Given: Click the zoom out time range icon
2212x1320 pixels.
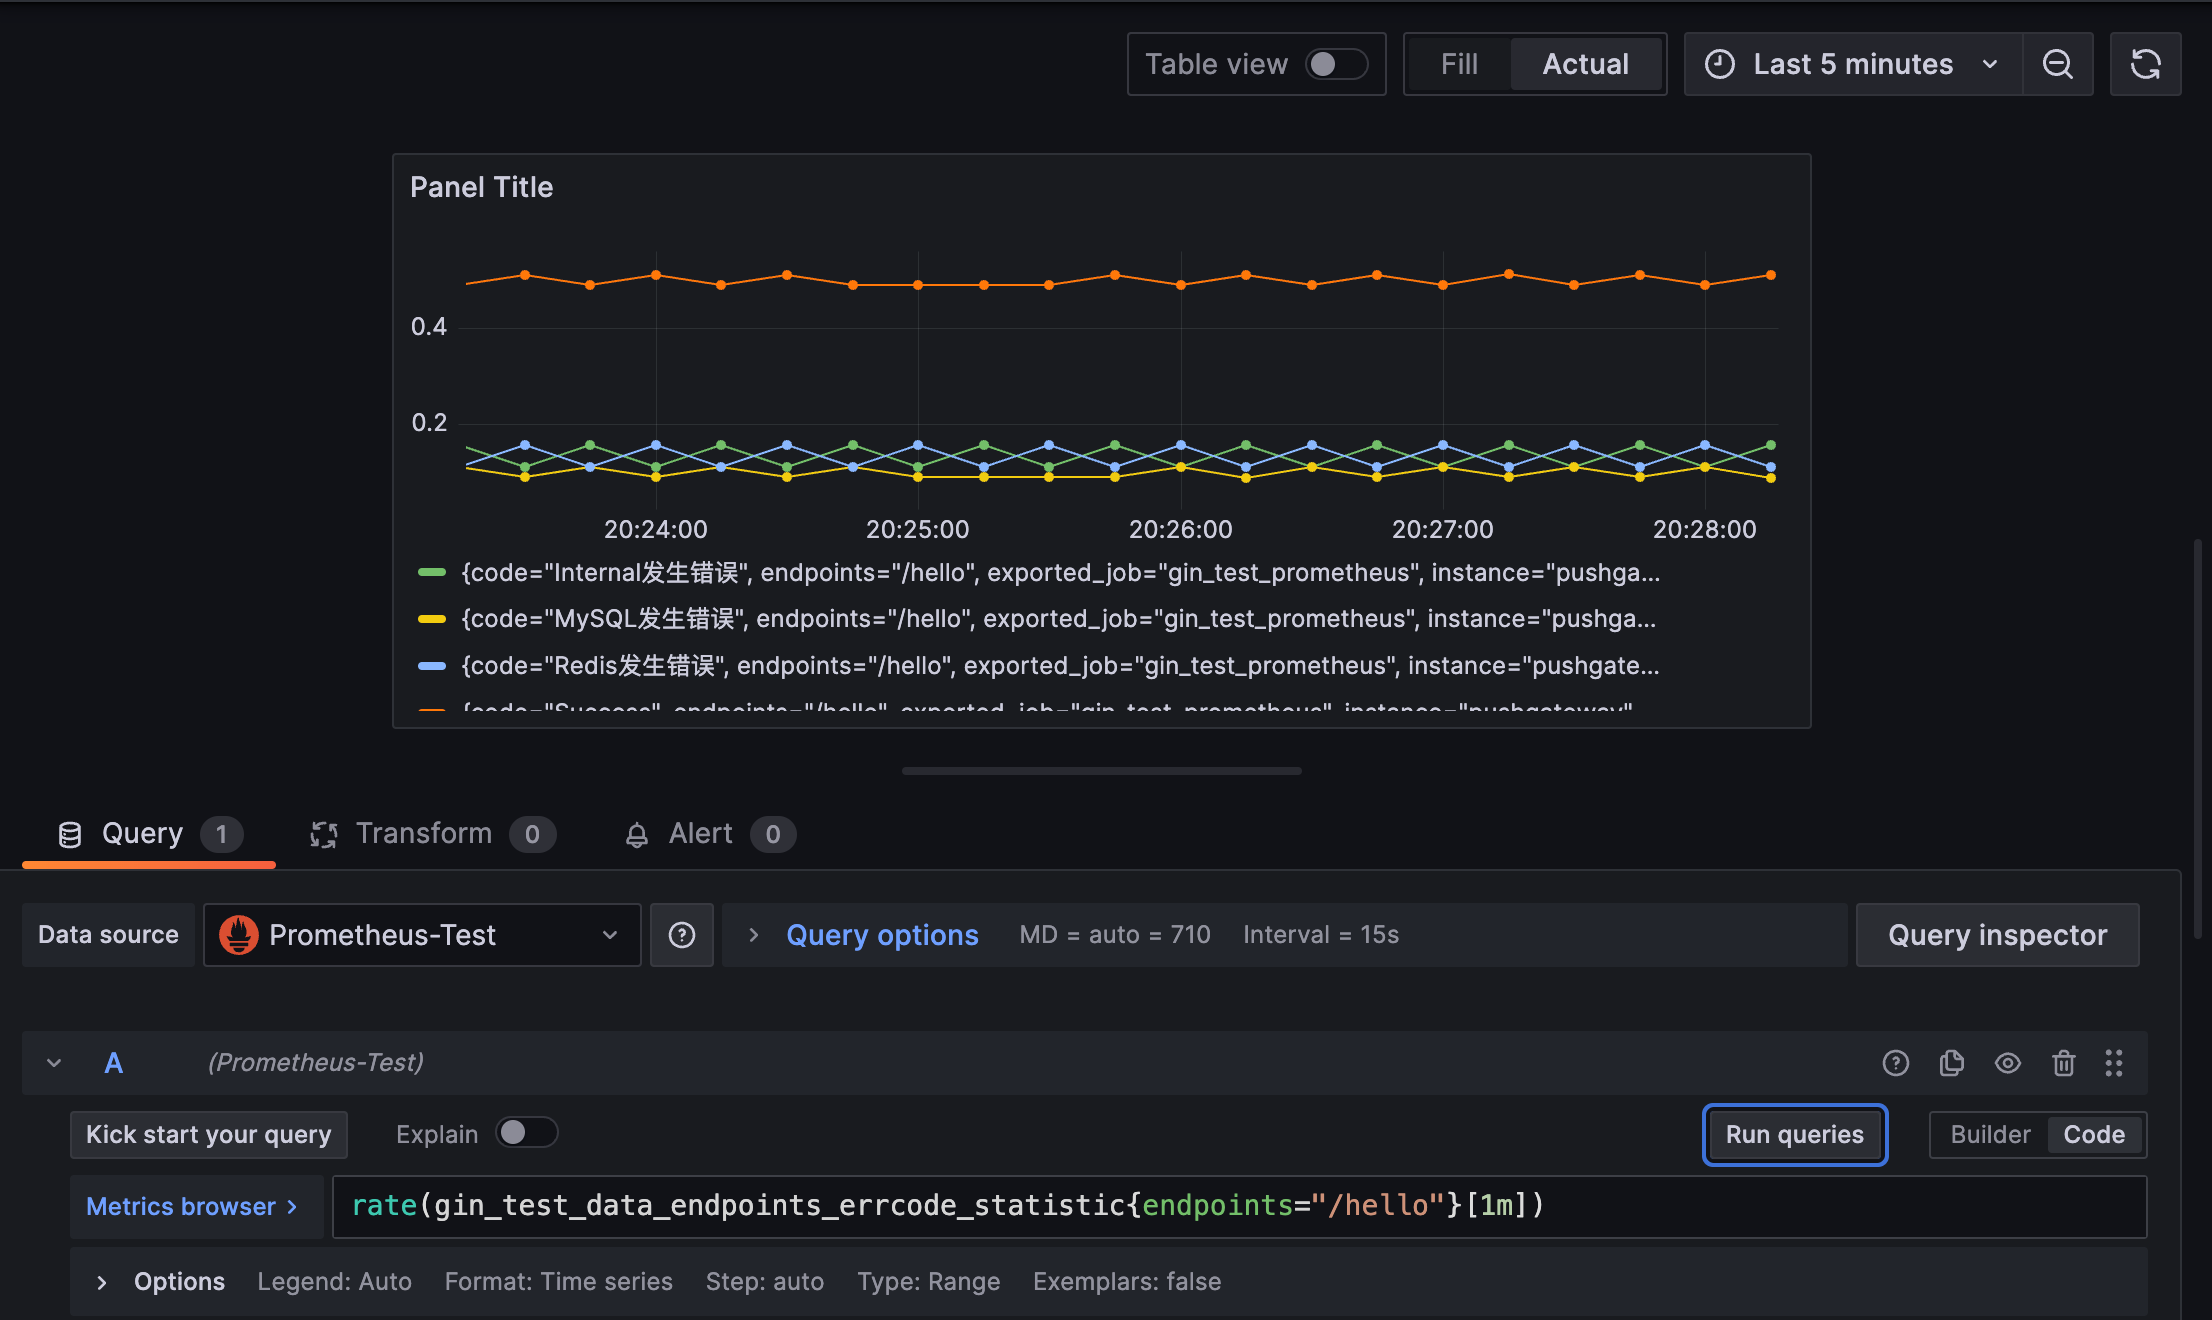Looking at the screenshot, I should pos(2057,64).
